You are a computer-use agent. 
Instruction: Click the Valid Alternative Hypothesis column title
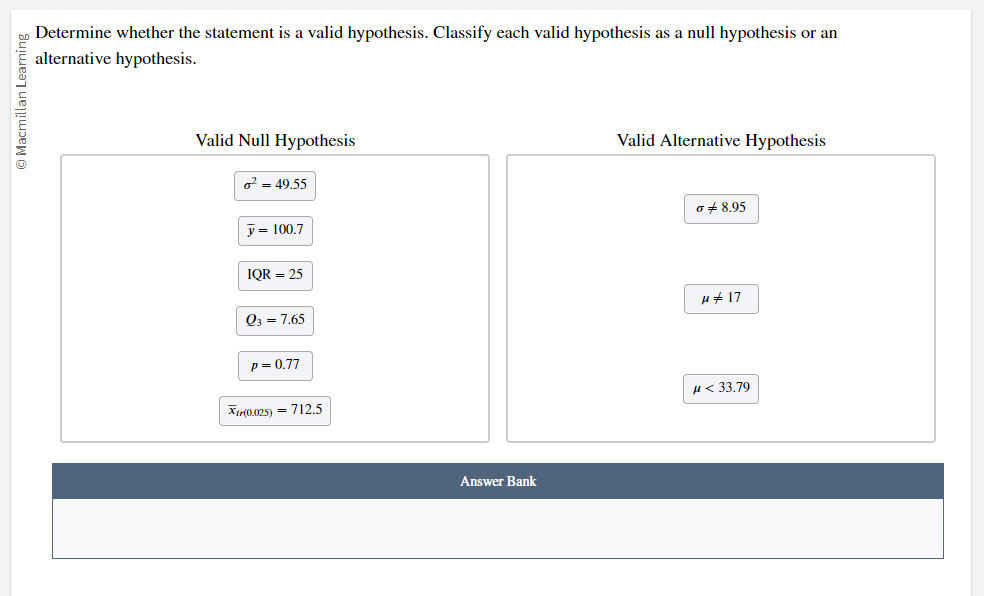click(722, 141)
